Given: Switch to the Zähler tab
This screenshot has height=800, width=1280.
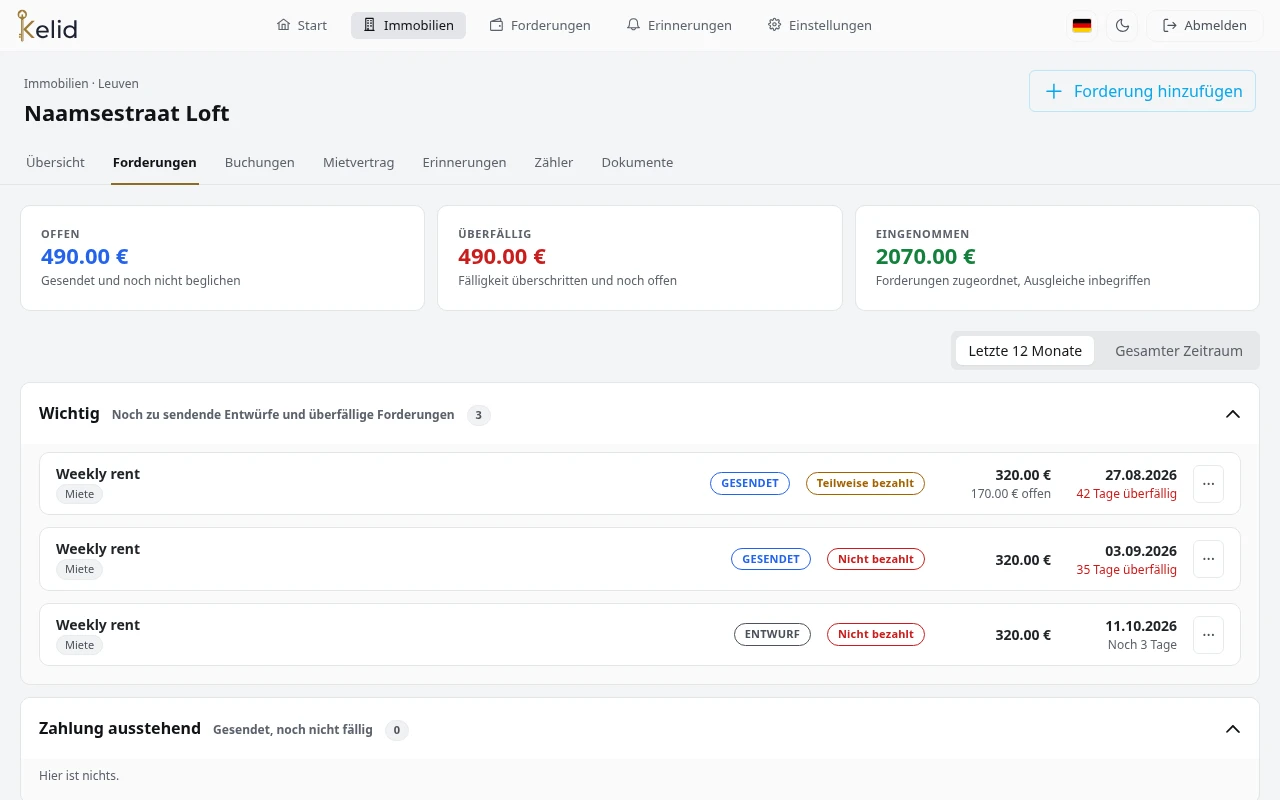Looking at the screenshot, I should click(554, 162).
